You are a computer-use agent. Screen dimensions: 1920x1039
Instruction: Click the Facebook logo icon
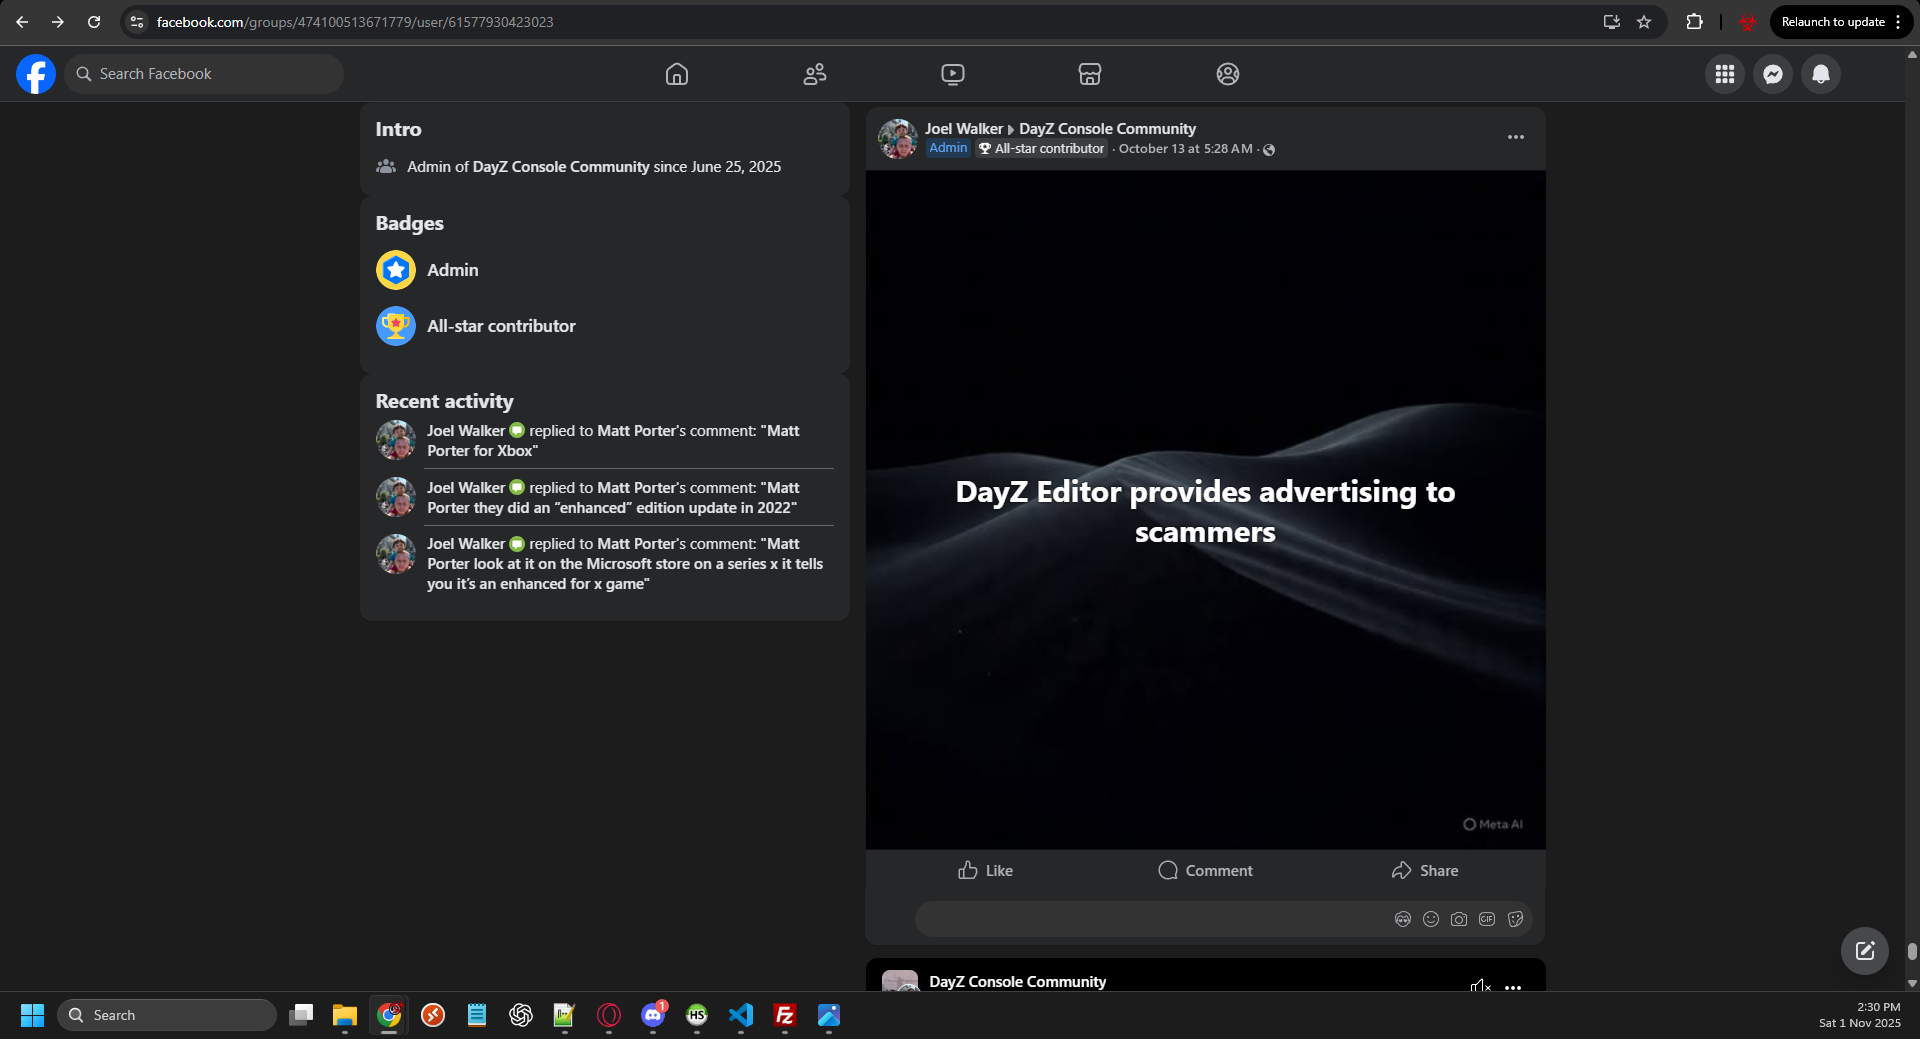tap(36, 74)
